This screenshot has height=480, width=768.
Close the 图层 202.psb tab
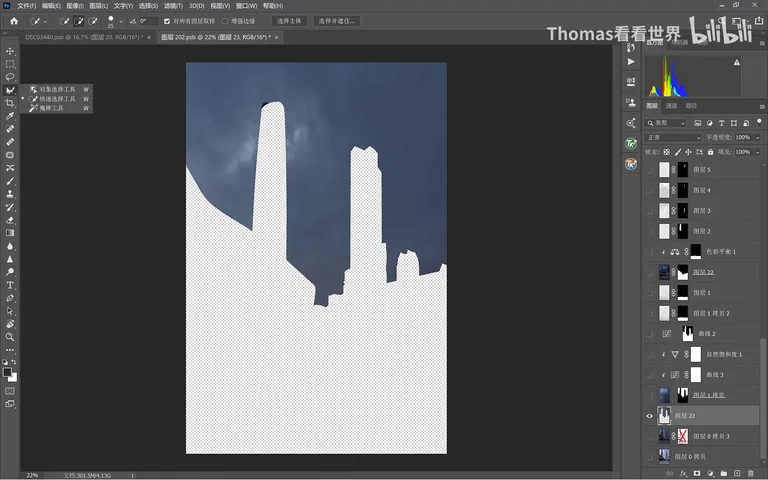[276, 37]
